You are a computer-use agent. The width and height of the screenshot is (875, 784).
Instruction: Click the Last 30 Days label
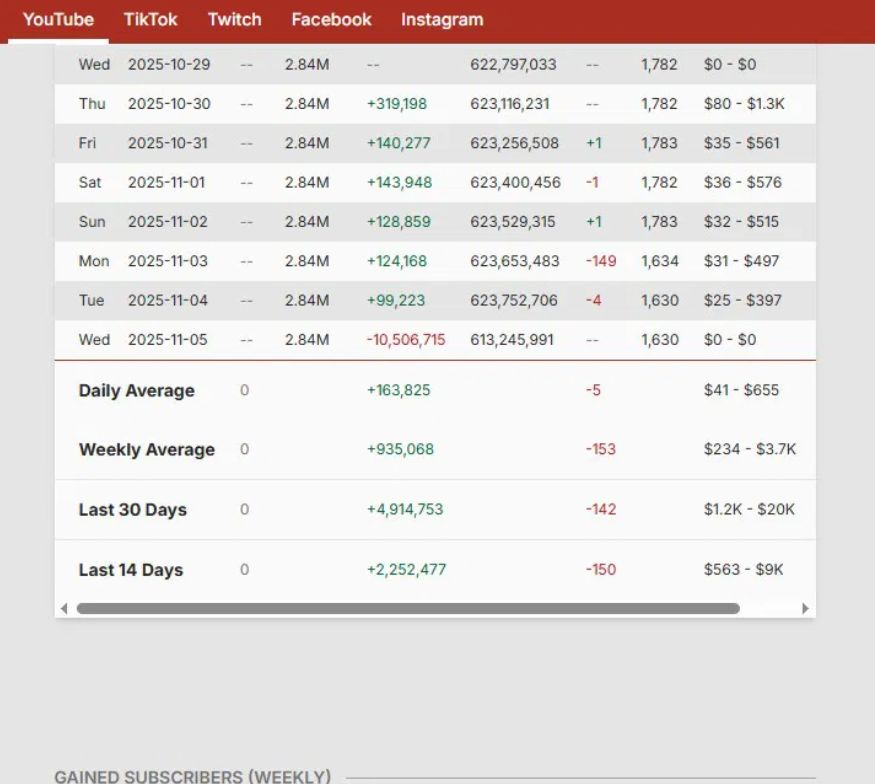coord(133,510)
